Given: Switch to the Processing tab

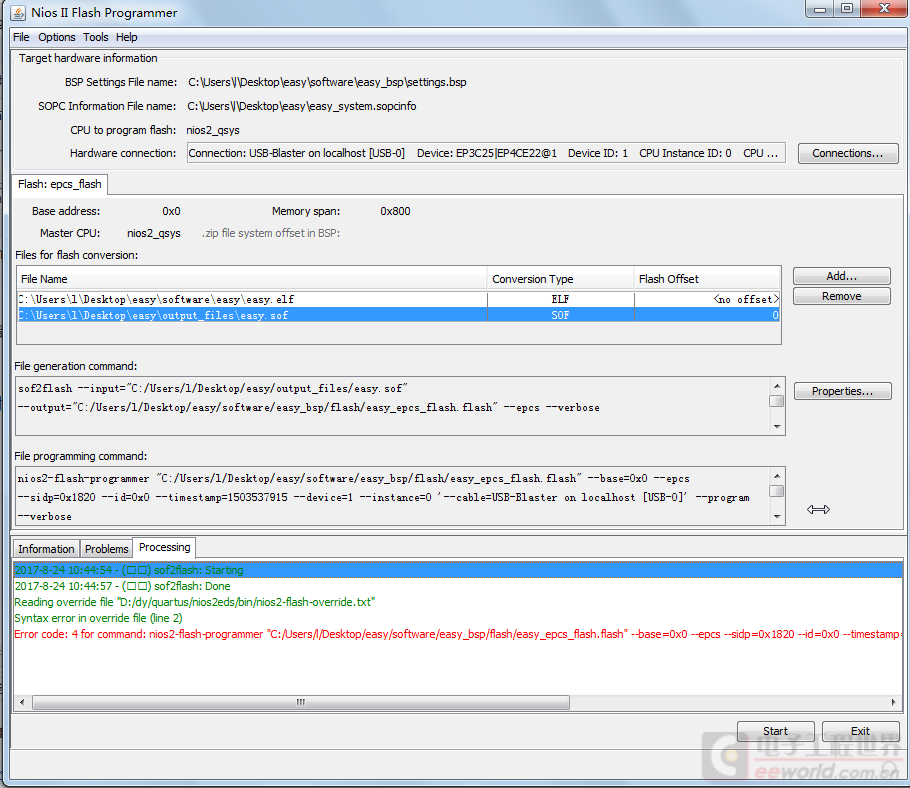Looking at the screenshot, I should (x=165, y=547).
